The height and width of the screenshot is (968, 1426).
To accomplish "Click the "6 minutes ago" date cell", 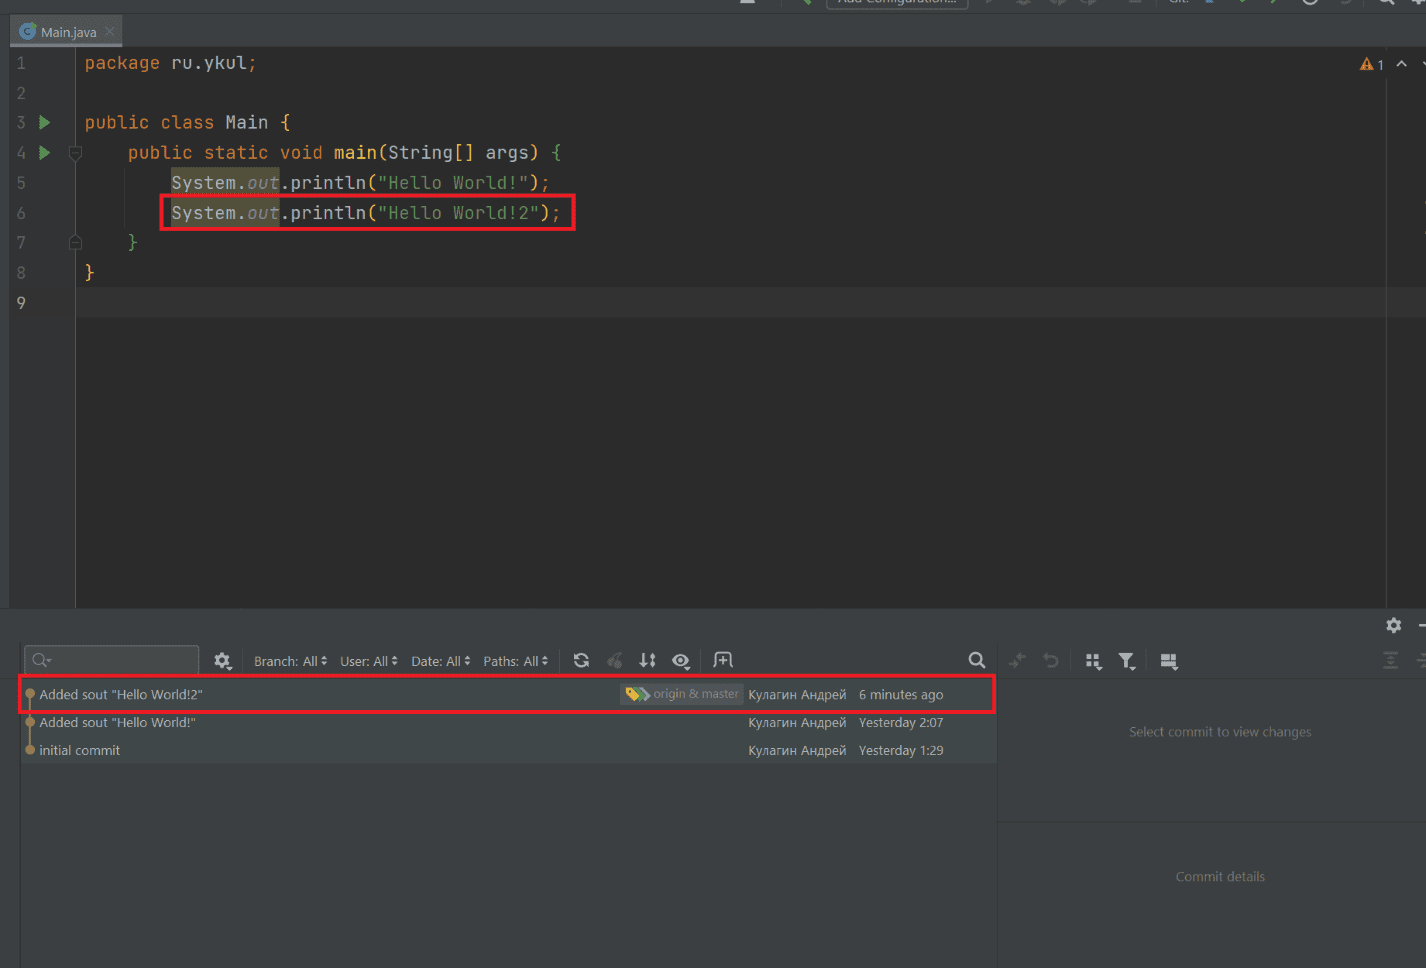I will click(x=901, y=694).
